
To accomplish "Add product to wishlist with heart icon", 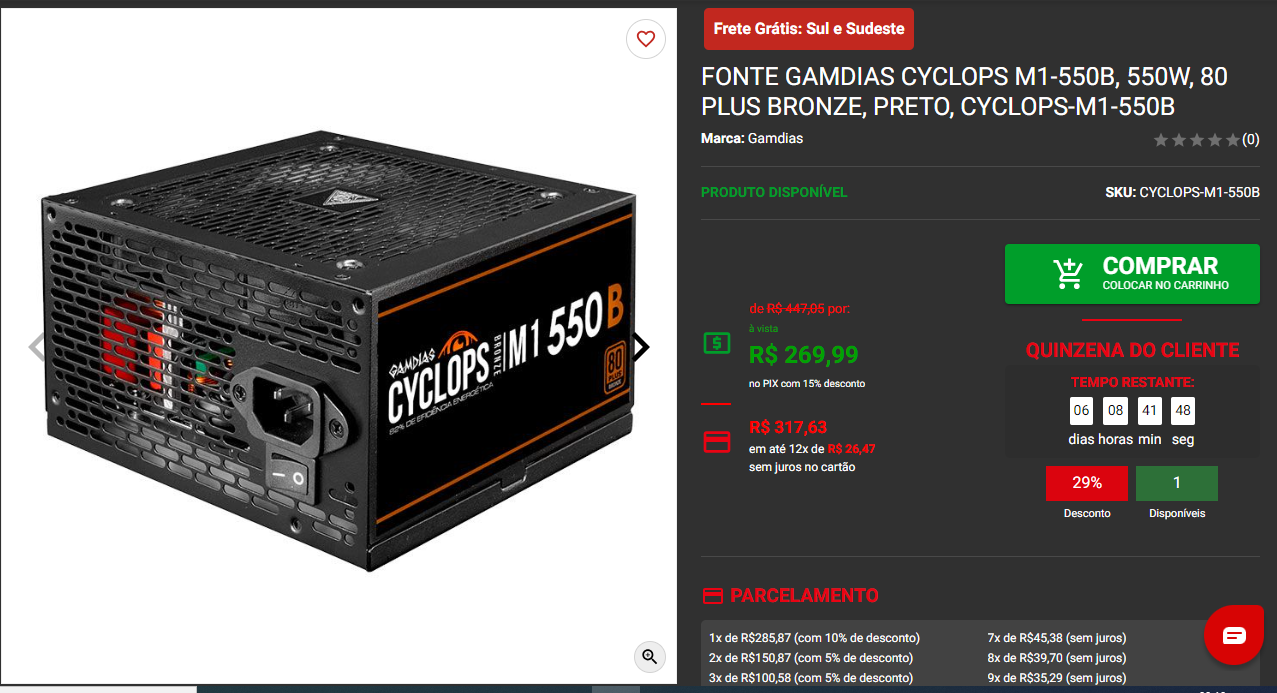I will [x=646, y=39].
